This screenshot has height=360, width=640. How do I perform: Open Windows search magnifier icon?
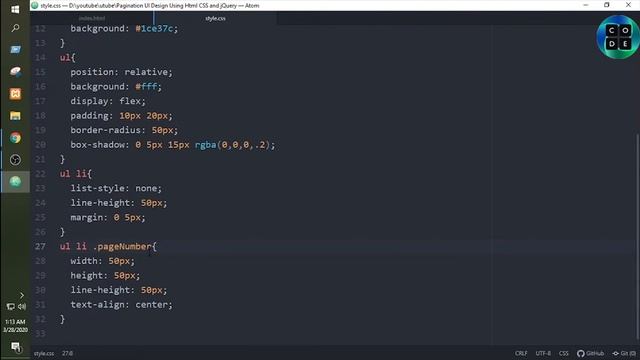(15, 28)
